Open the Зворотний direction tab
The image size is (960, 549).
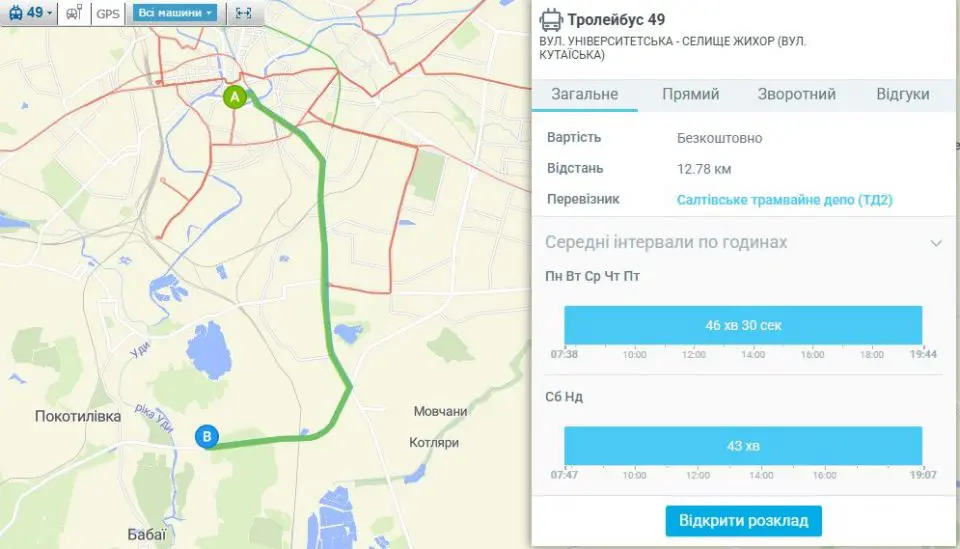tap(797, 94)
